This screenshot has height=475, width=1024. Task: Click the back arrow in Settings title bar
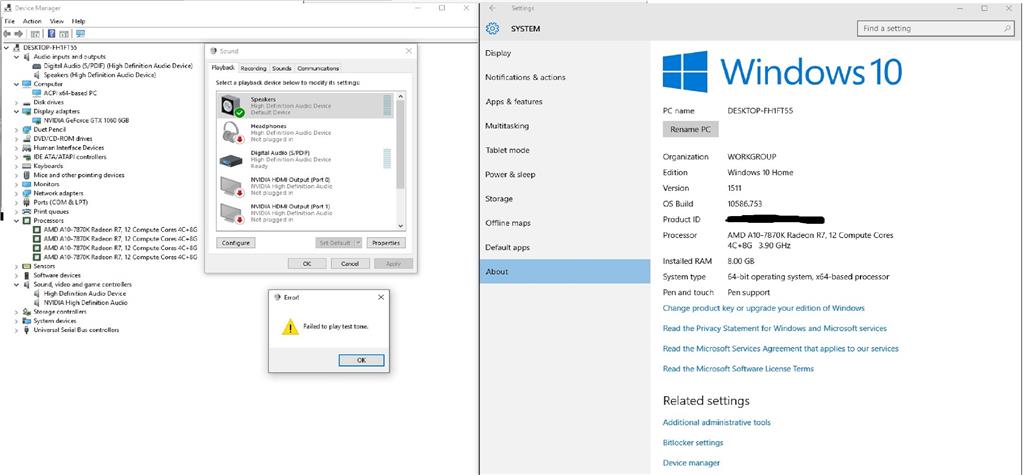(492, 8)
